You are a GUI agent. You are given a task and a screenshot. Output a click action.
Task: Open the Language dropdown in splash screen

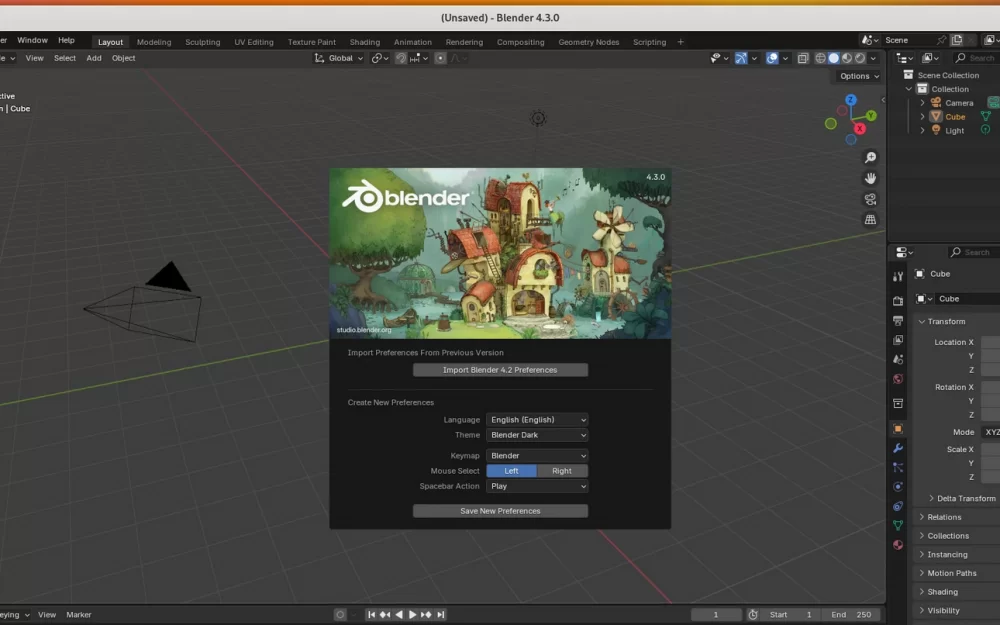537,420
